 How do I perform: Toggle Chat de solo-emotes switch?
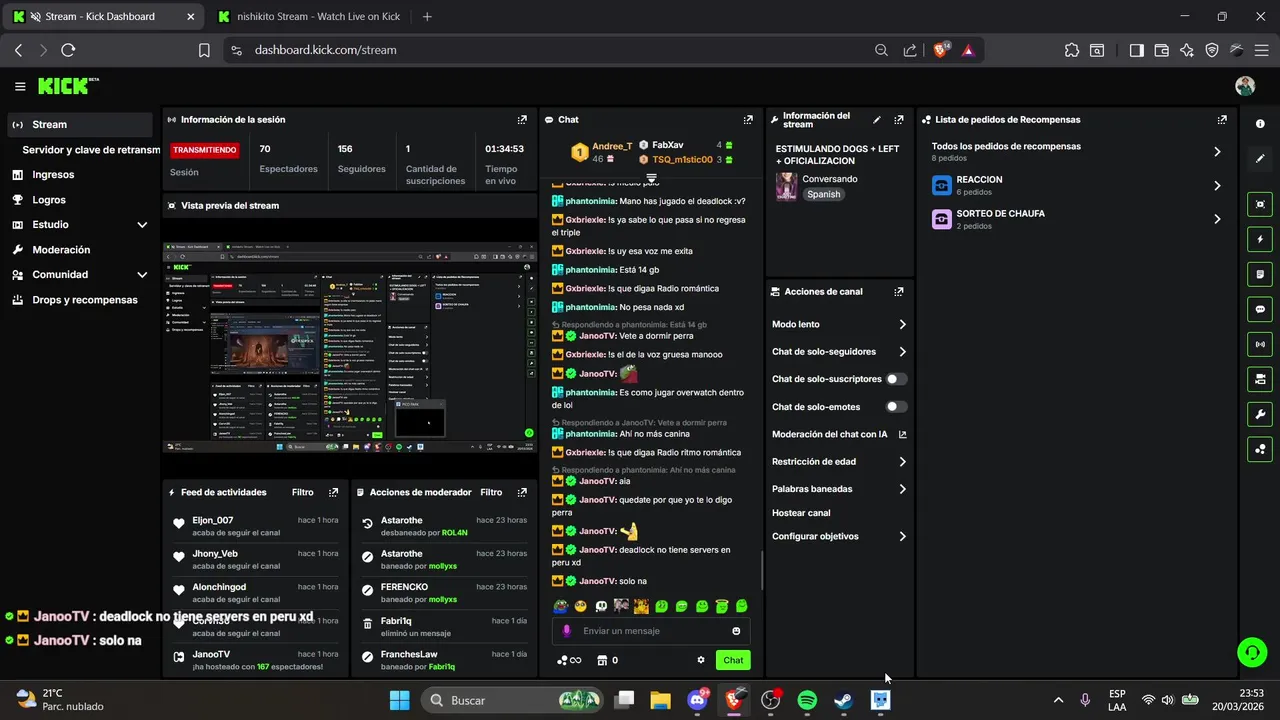click(x=897, y=407)
